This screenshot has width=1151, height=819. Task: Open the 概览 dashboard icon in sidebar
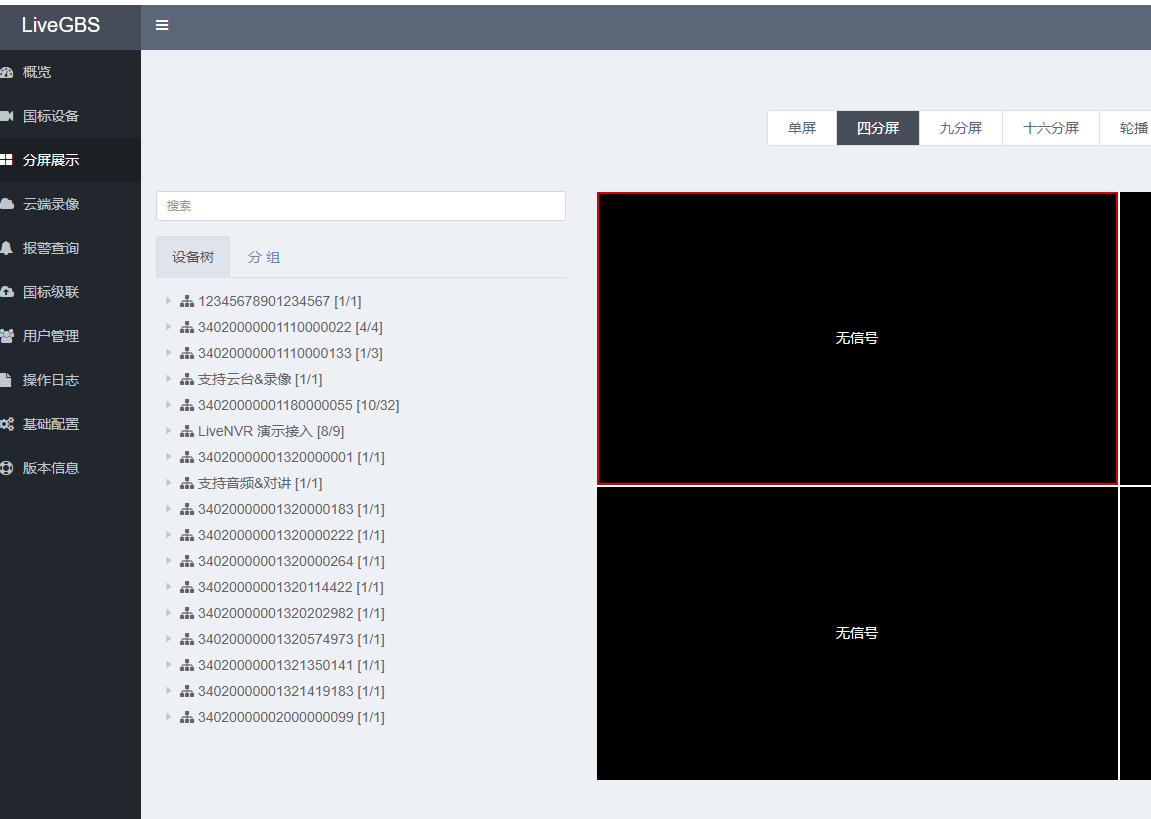(6, 72)
